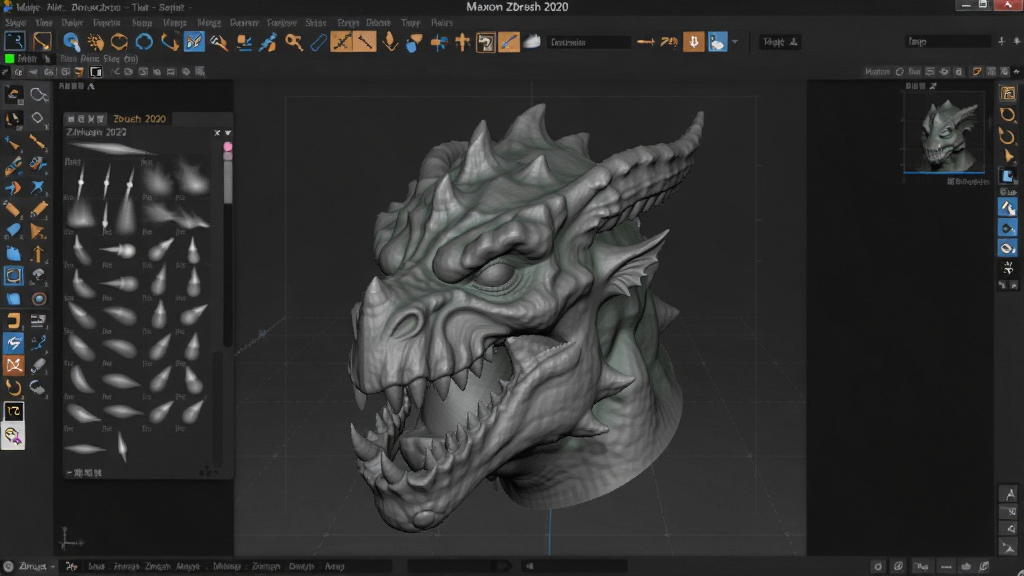Select the horizontal cone brush with round tip
1024x576 pixels.
[x=119, y=250]
